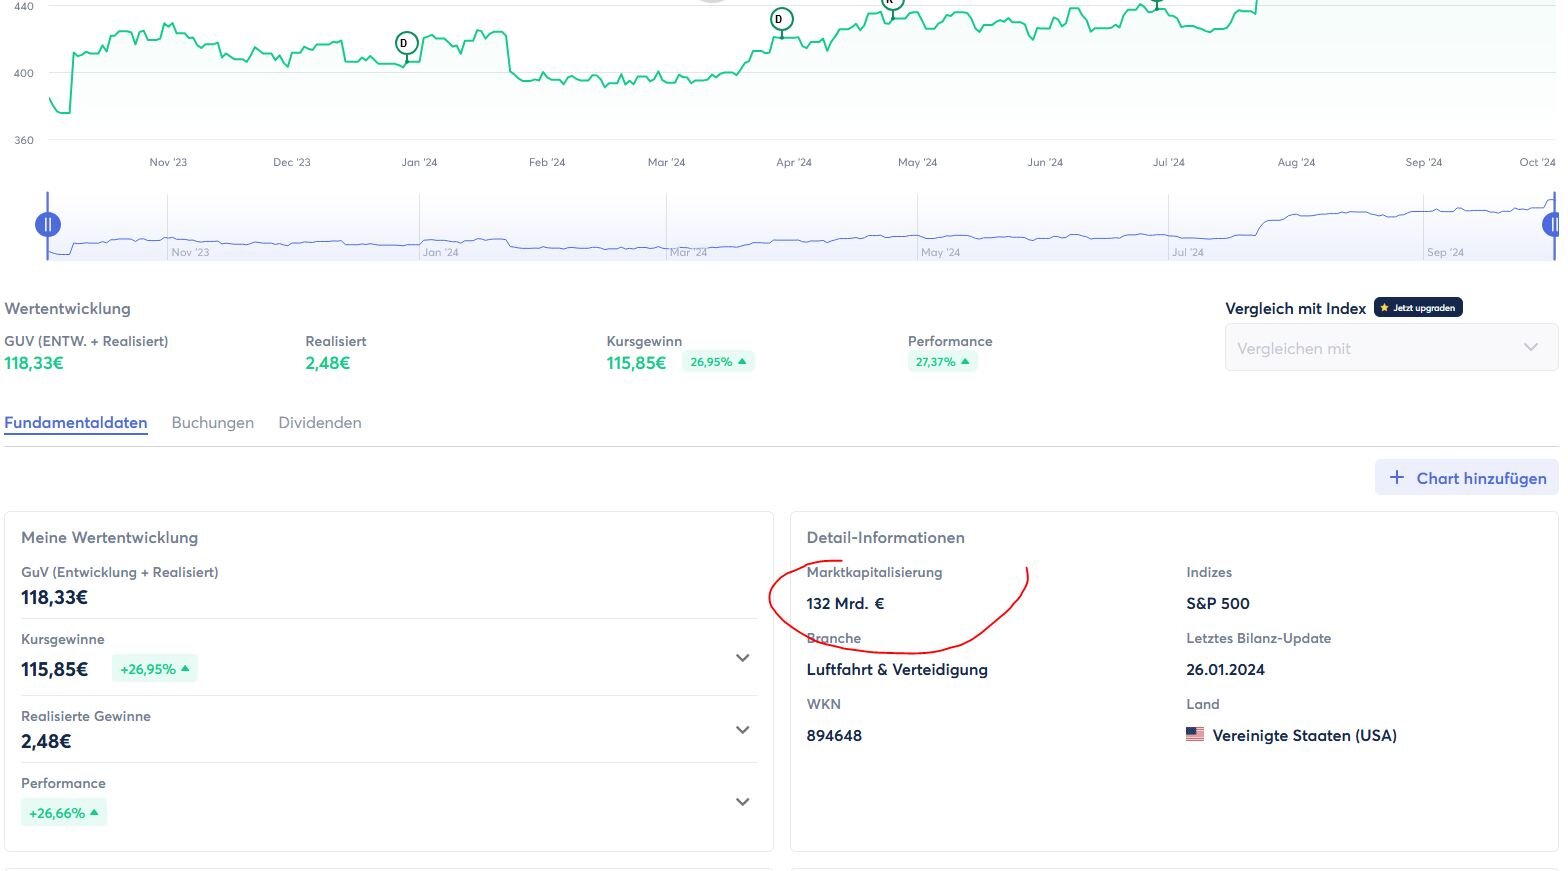Screen dimensions: 1568x871
Task: Expand the Performance row chevron
Action: click(742, 802)
